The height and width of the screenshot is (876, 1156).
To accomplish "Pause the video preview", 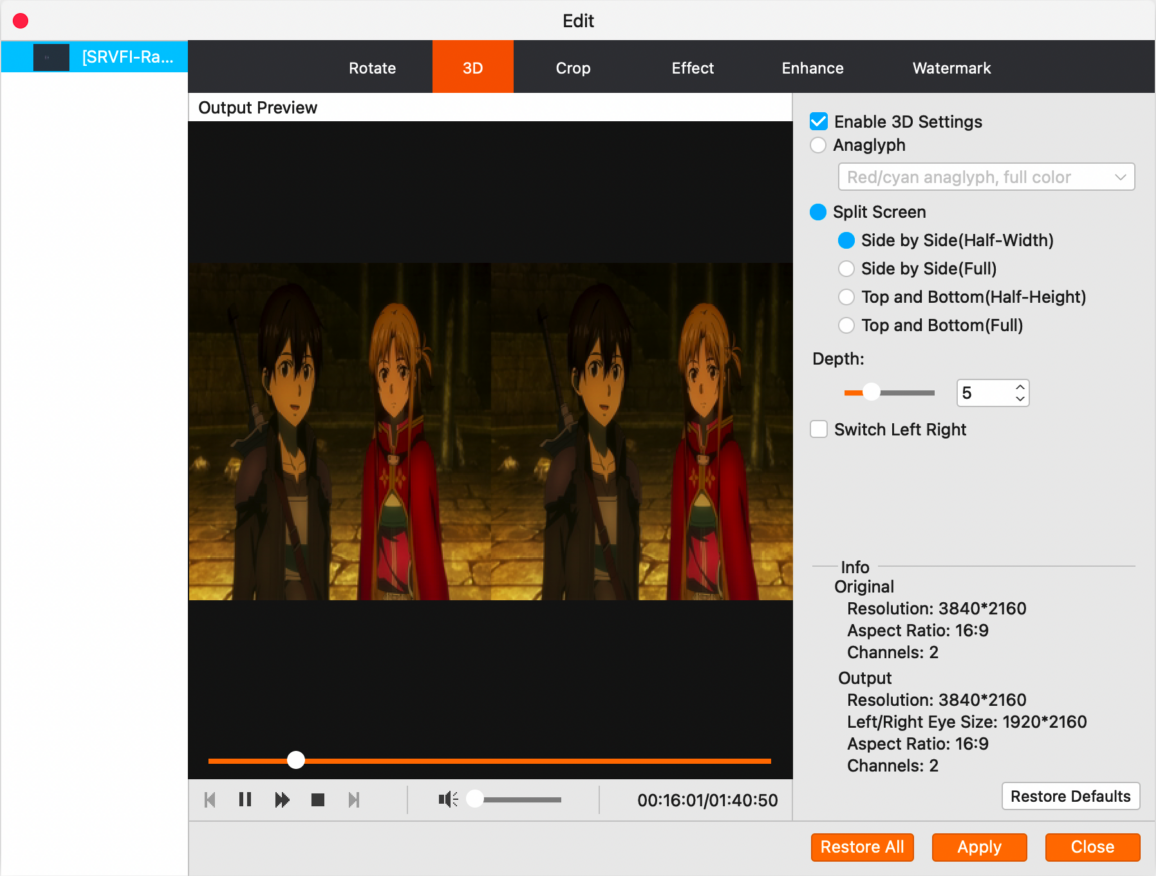I will point(246,800).
